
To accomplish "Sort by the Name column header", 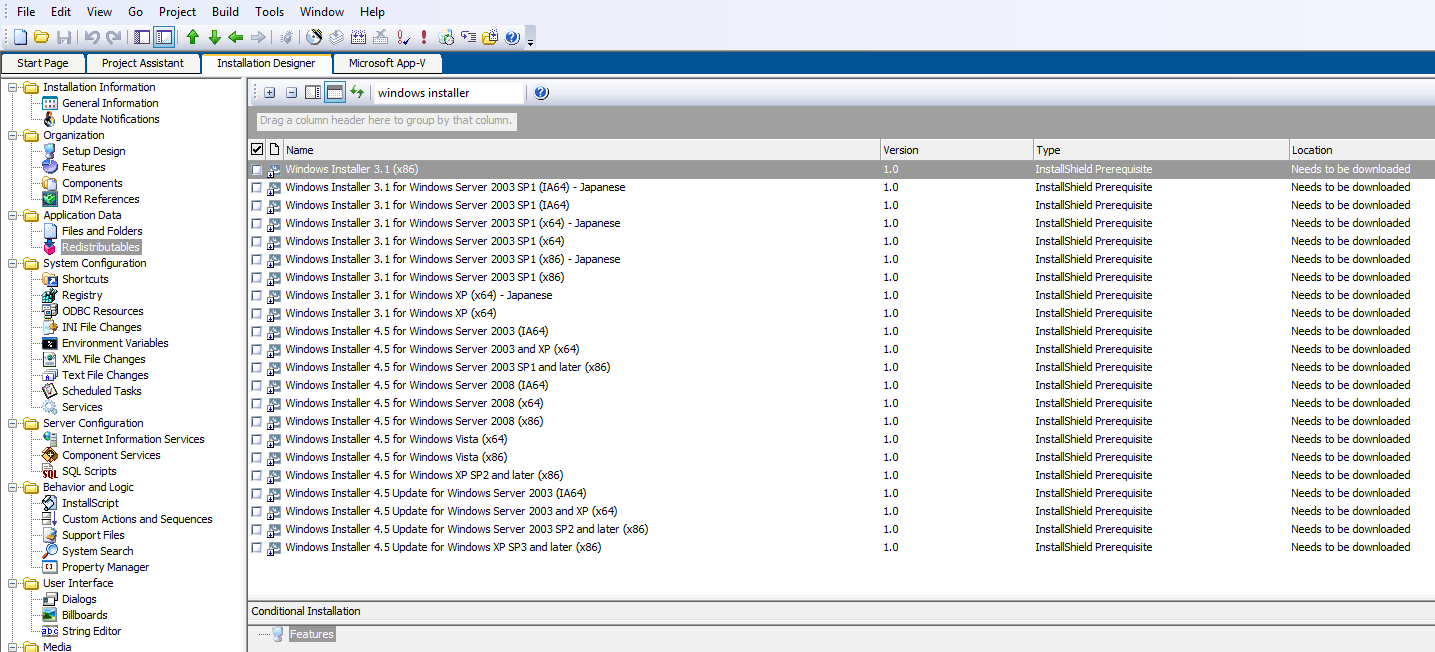I will (581, 150).
